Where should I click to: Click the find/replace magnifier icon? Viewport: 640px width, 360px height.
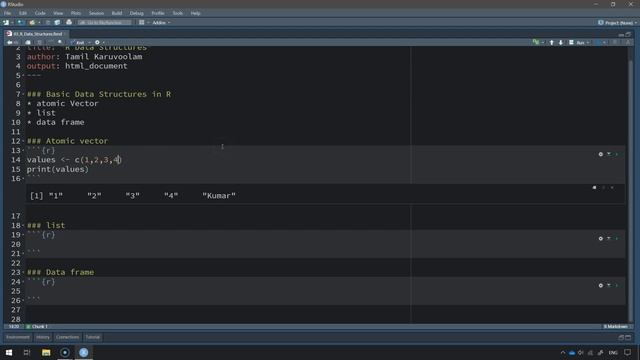60,42
